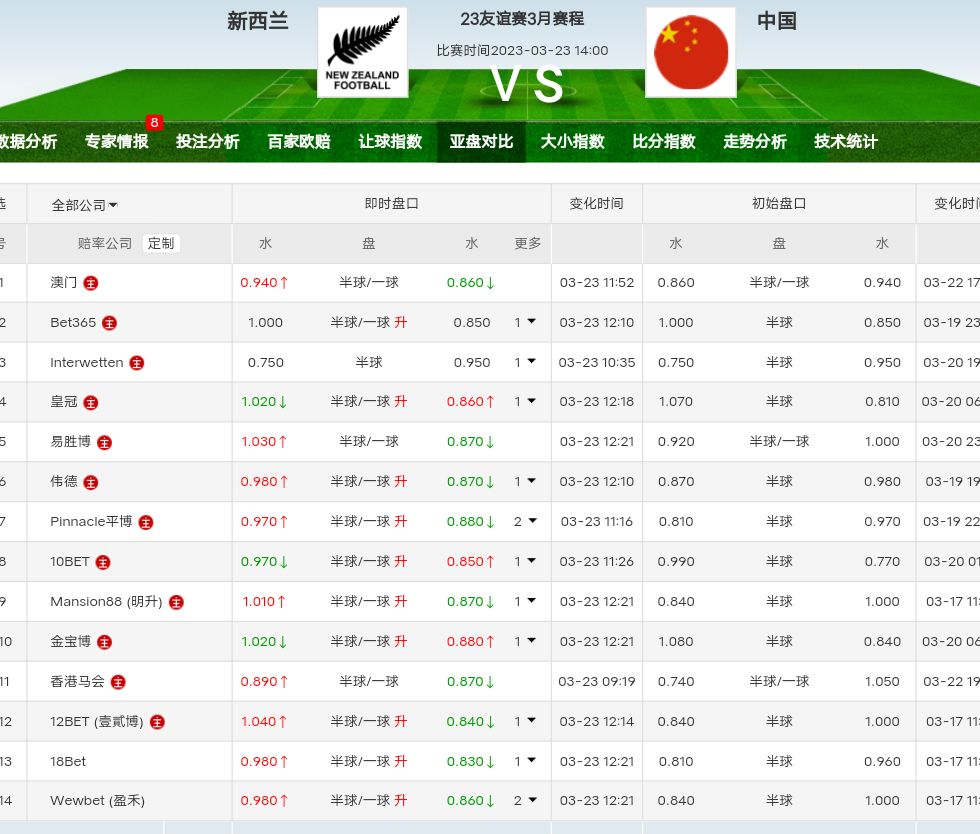The width and height of the screenshot is (980, 834).
Task: Expand more odds for the Bet365 row
Action: 525,322
